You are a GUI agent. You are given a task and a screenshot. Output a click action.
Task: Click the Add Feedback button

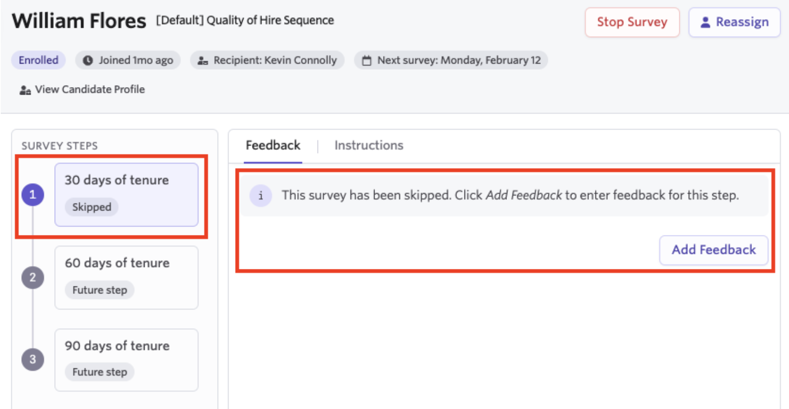tap(714, 250)
